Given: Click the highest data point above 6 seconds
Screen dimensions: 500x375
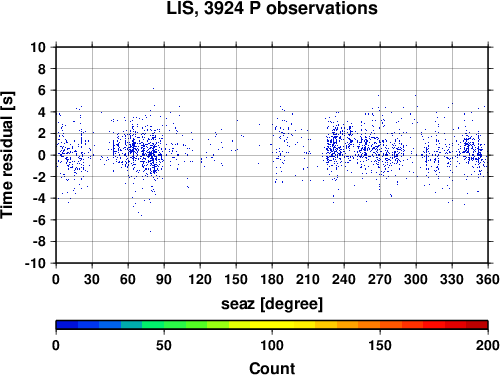Looking at the screenshot, I should (153, 88).
